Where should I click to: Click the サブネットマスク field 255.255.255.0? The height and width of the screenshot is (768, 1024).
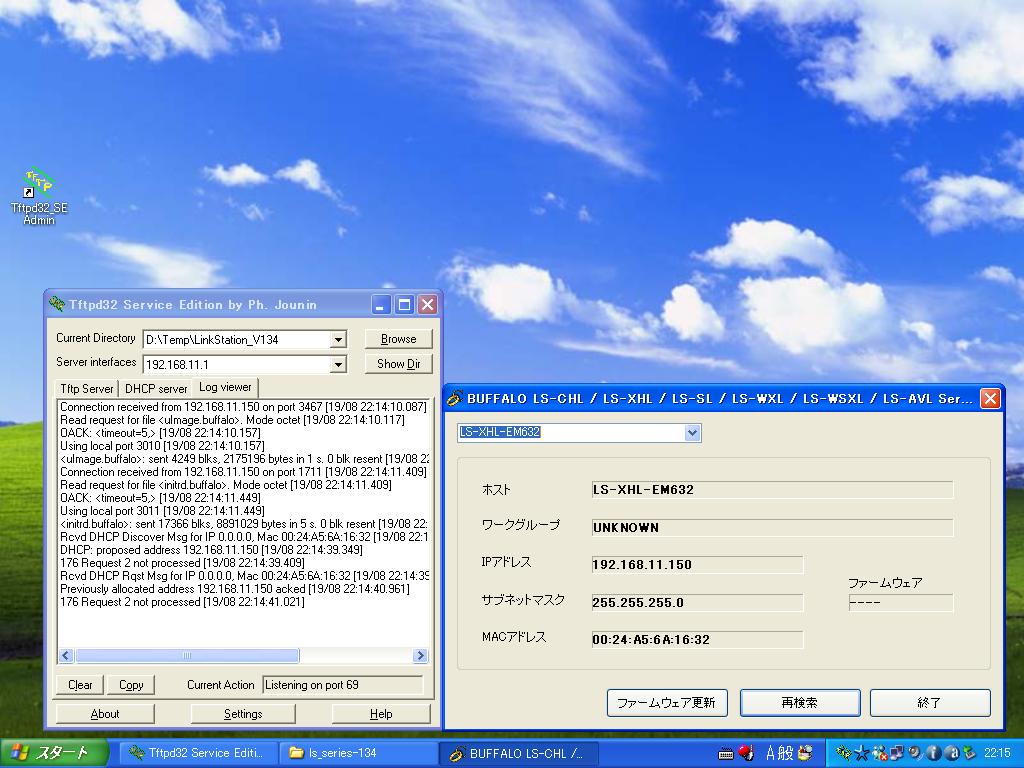[697, 603]
